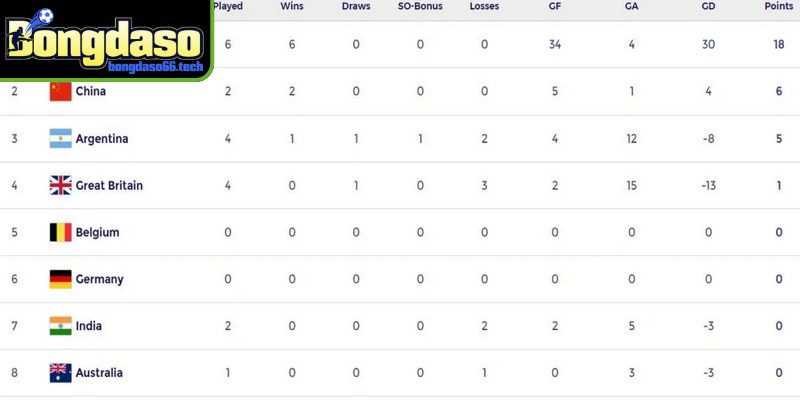Select the Germany team name

(99, 280)
